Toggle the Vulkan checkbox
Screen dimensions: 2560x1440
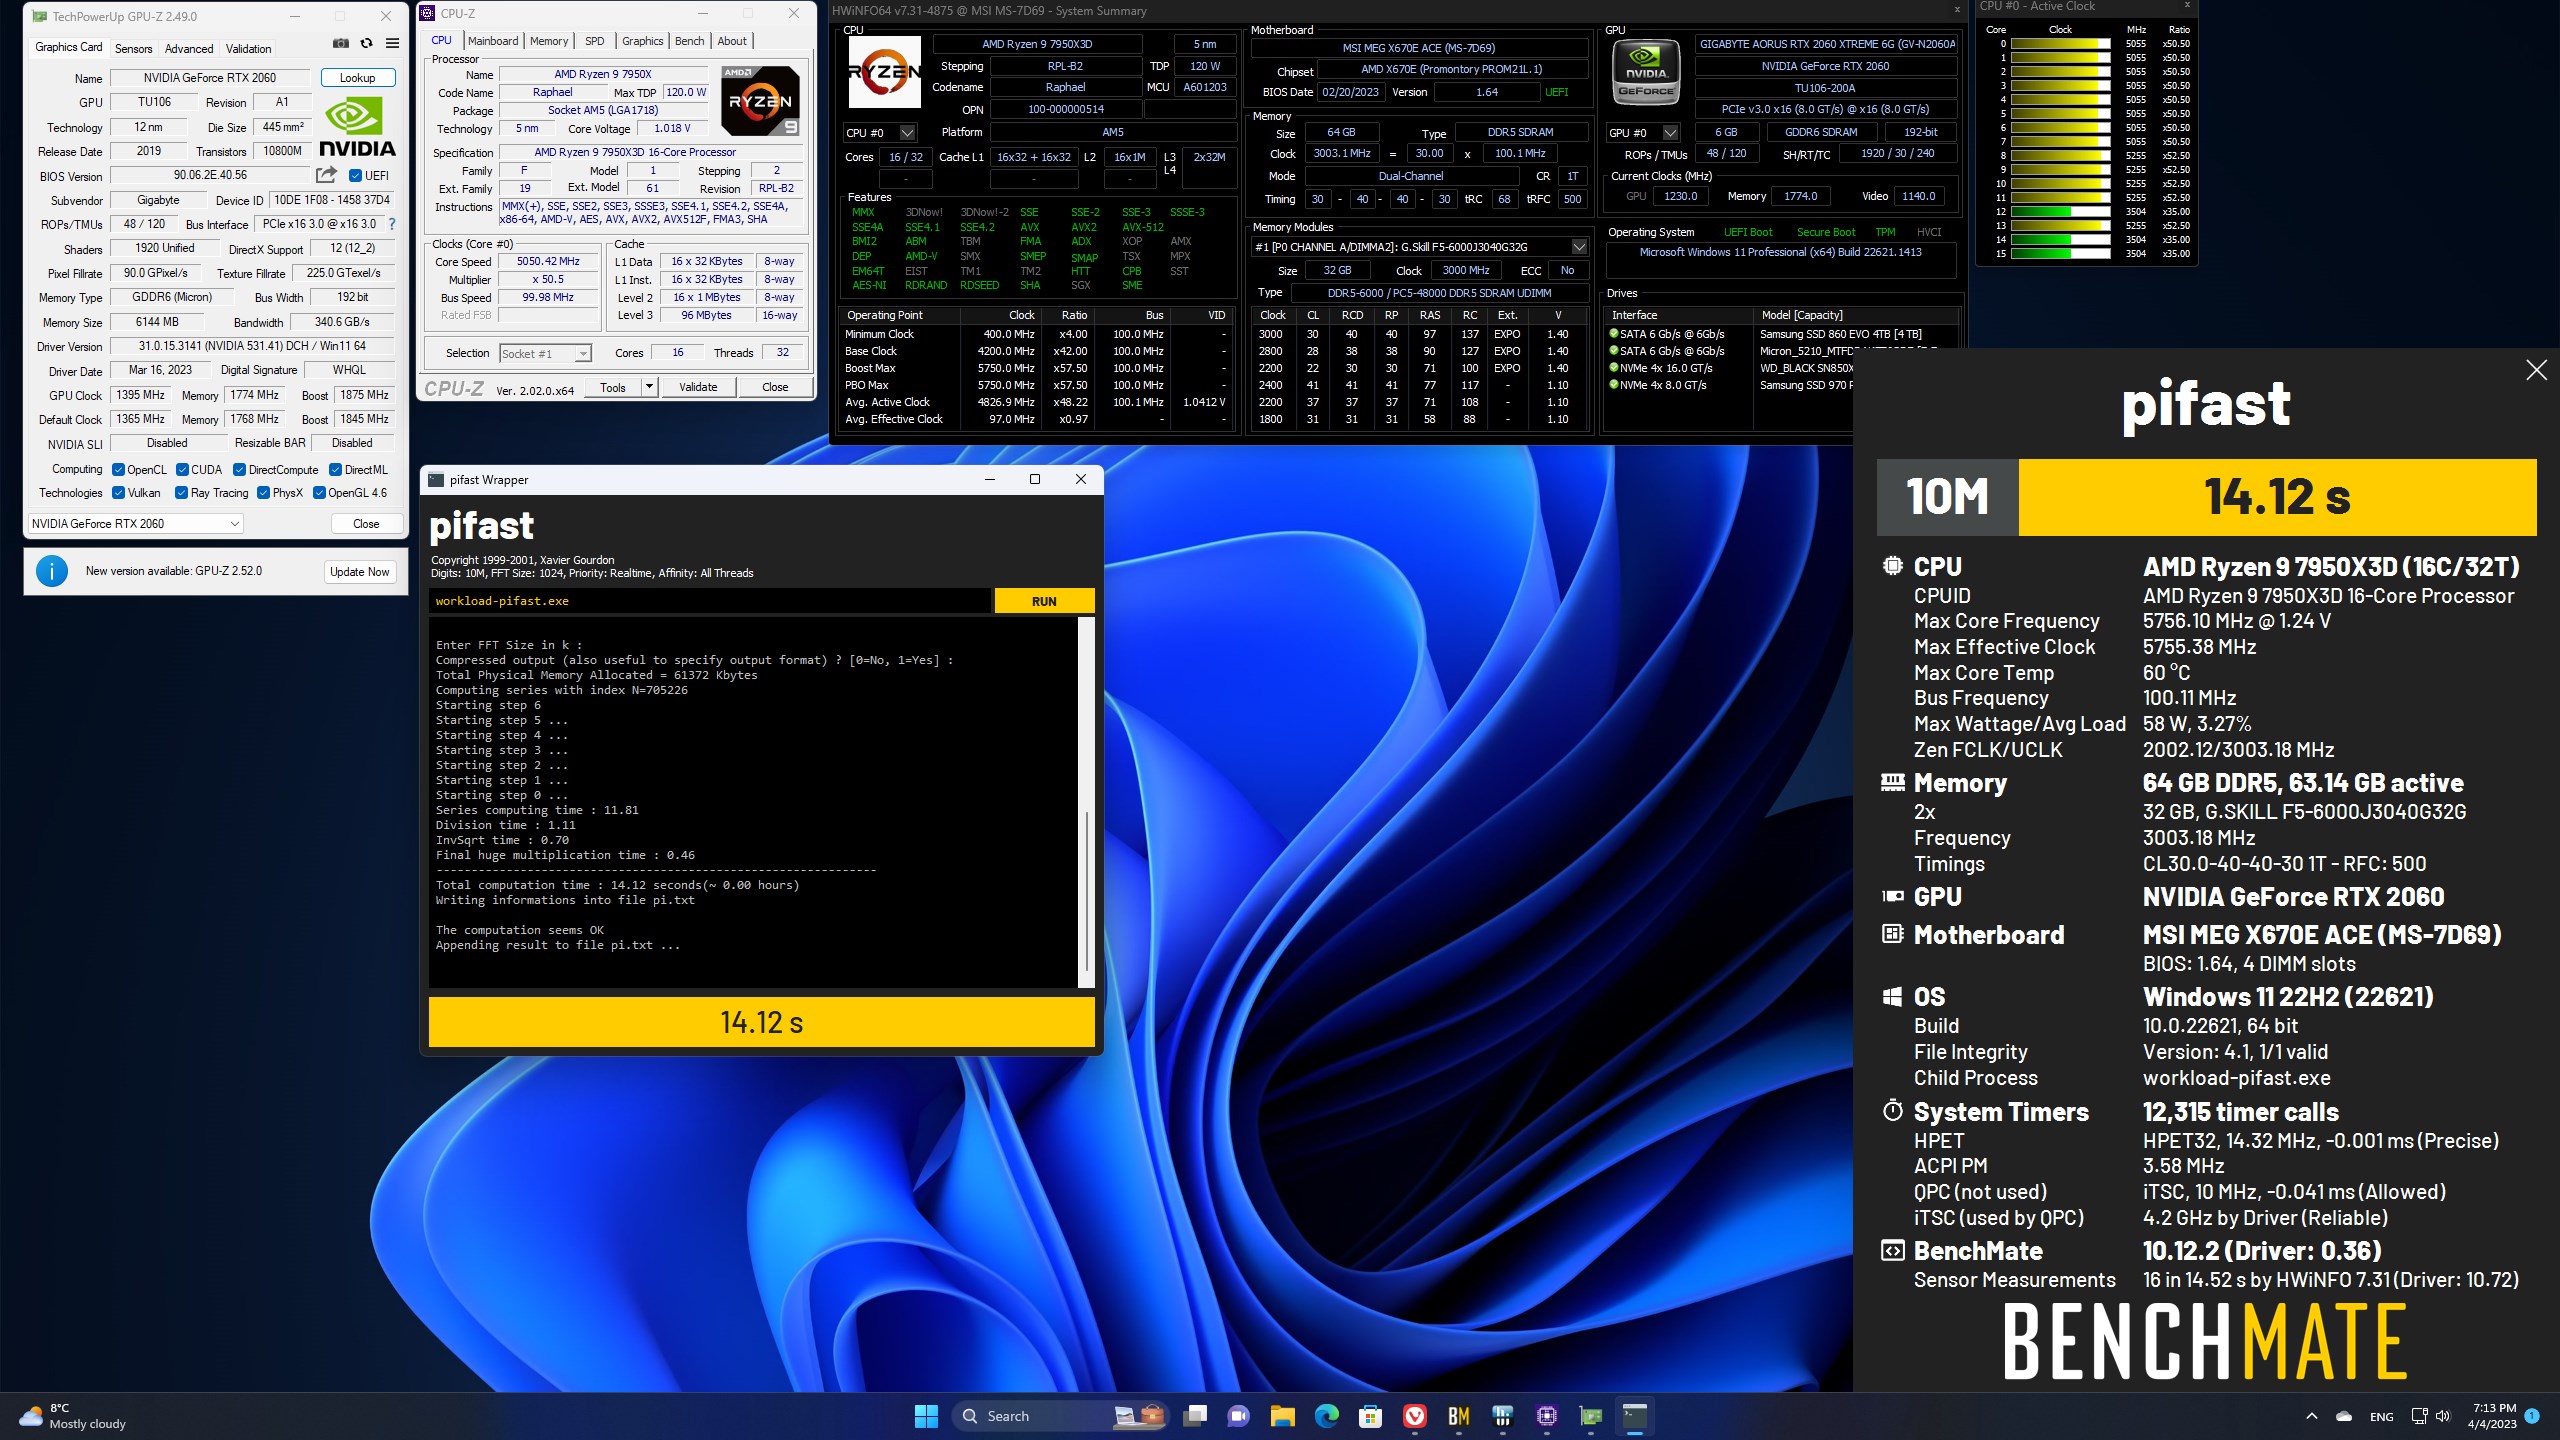click(x=118, y=493)
